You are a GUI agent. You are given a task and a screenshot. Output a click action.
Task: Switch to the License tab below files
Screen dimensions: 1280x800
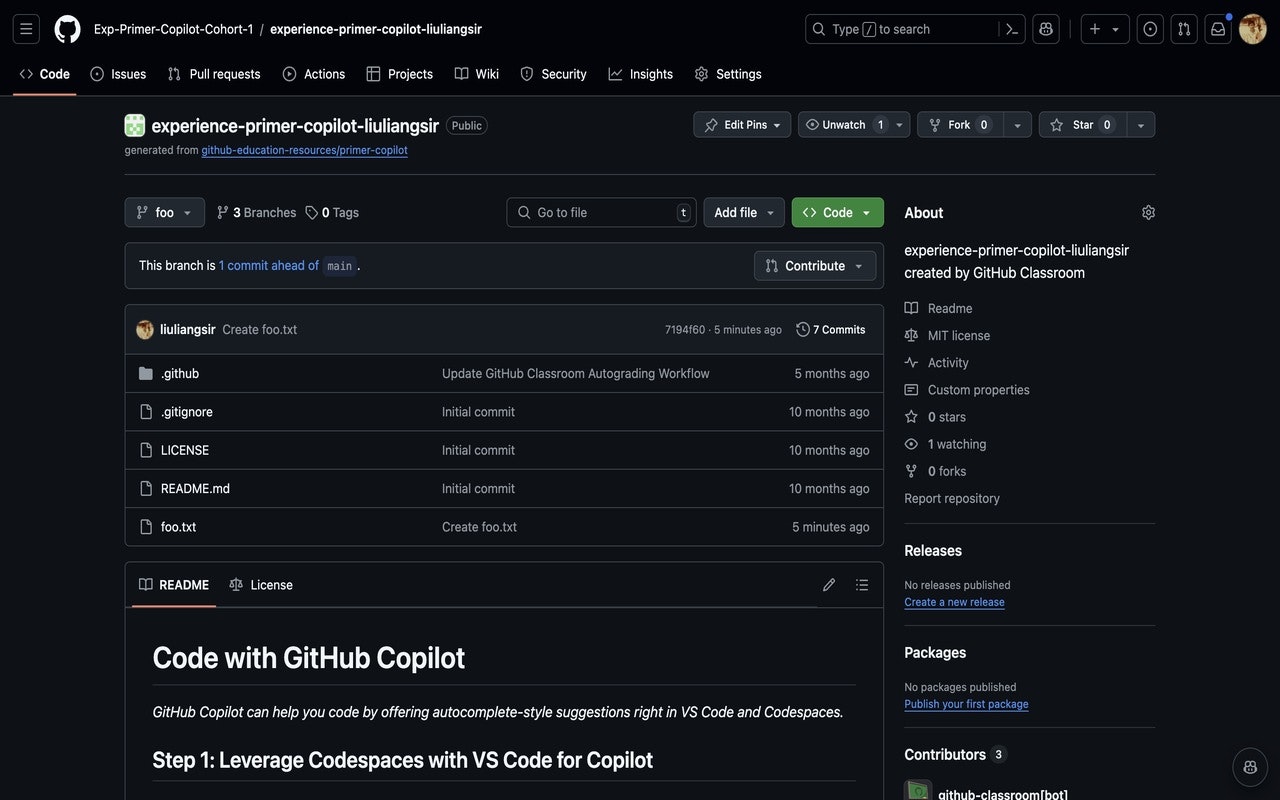tap(261, 585)
